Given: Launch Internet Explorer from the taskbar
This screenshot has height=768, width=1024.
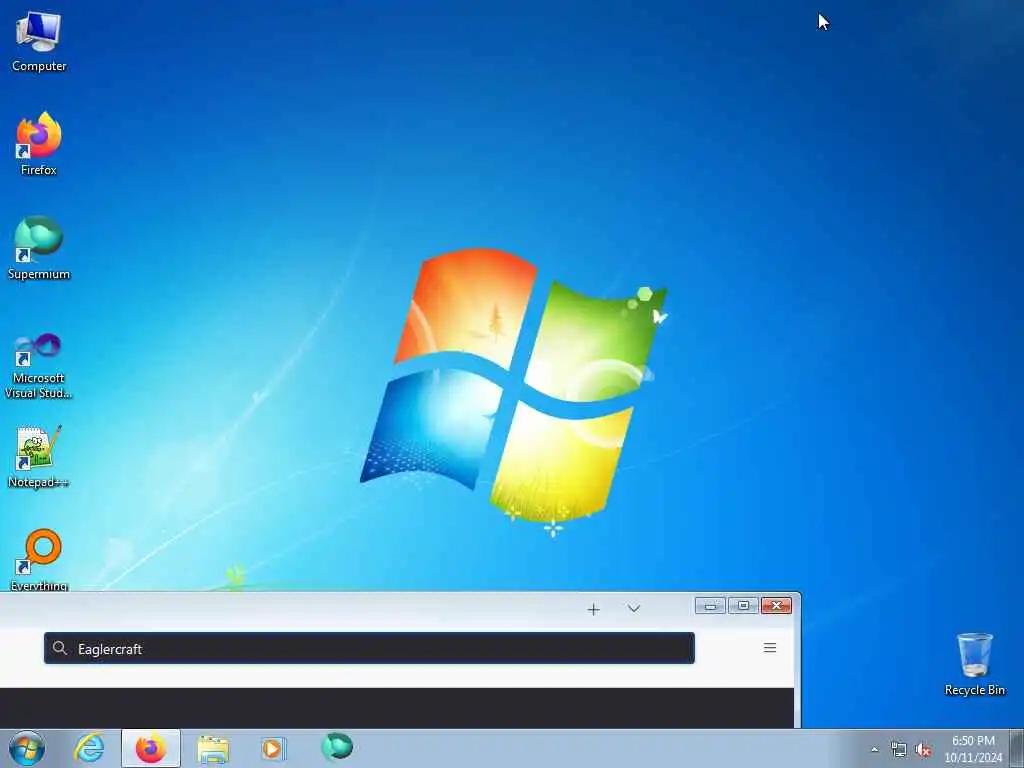Looking at the screenshot, I should pos(89,748).
